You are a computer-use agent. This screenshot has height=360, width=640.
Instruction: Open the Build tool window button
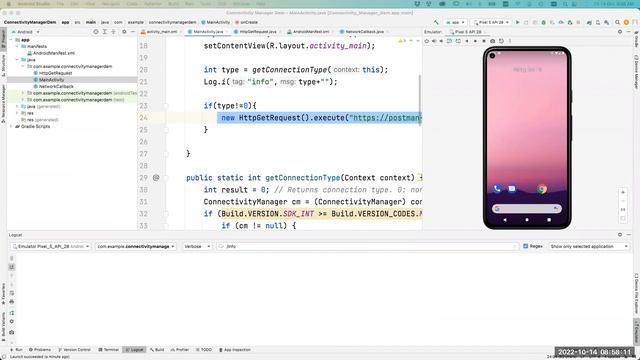157,350
